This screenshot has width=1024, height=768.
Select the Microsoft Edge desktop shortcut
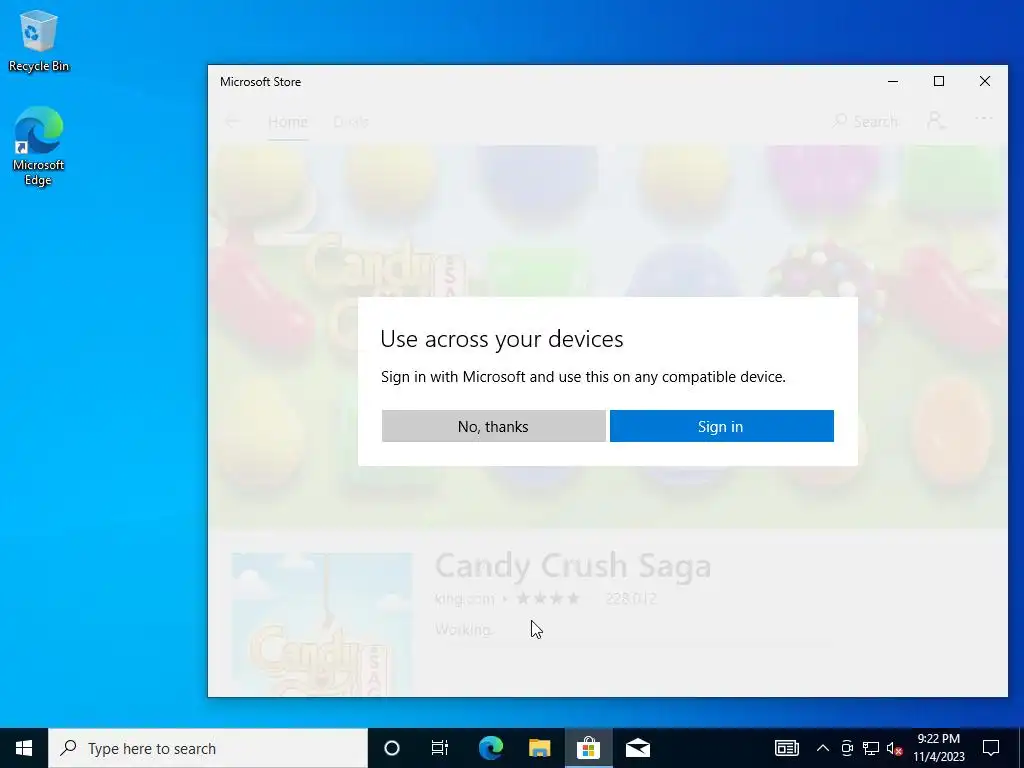coord(39,146)
